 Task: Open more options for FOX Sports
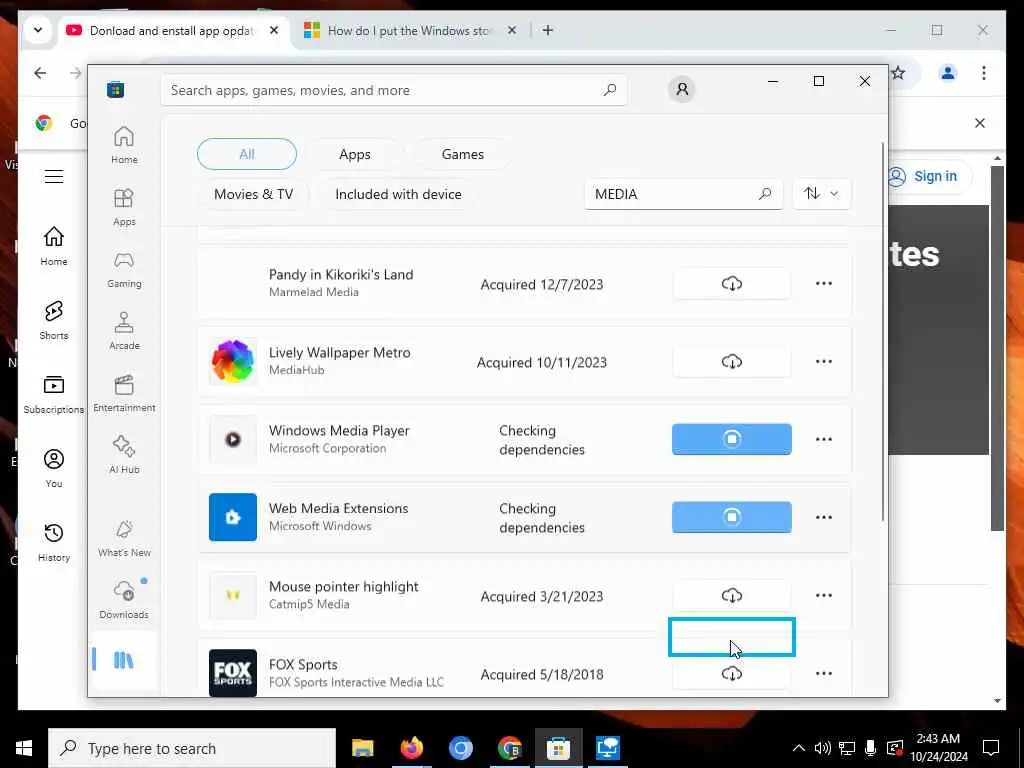pos(824,673)
